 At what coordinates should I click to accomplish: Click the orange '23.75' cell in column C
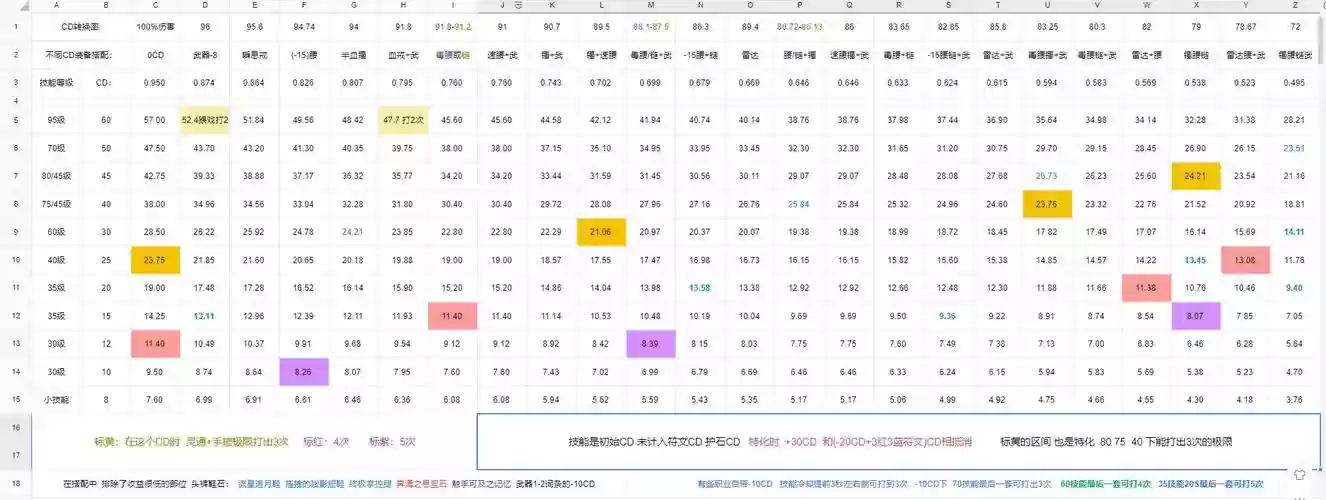point(155,260)
